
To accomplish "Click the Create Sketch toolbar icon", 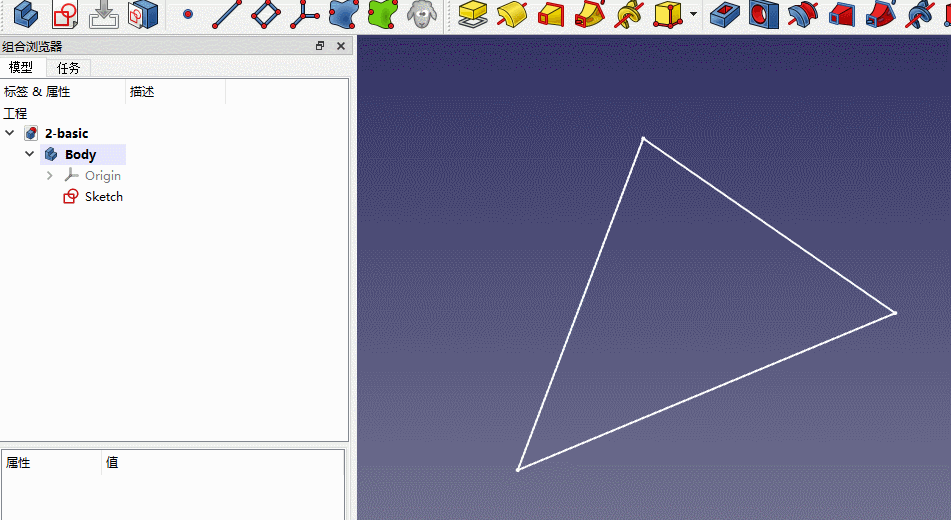I will (65, 14).
